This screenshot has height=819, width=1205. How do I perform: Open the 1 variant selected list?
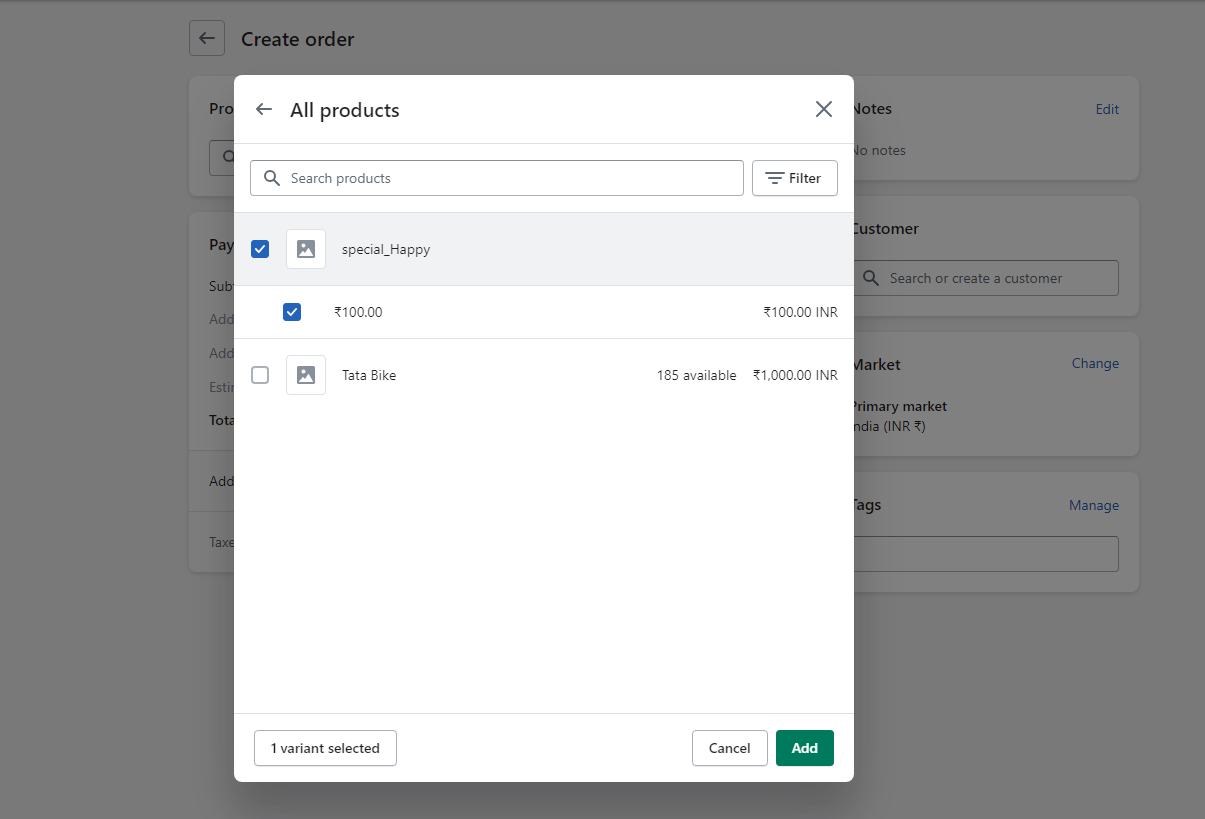coord(325,748)
